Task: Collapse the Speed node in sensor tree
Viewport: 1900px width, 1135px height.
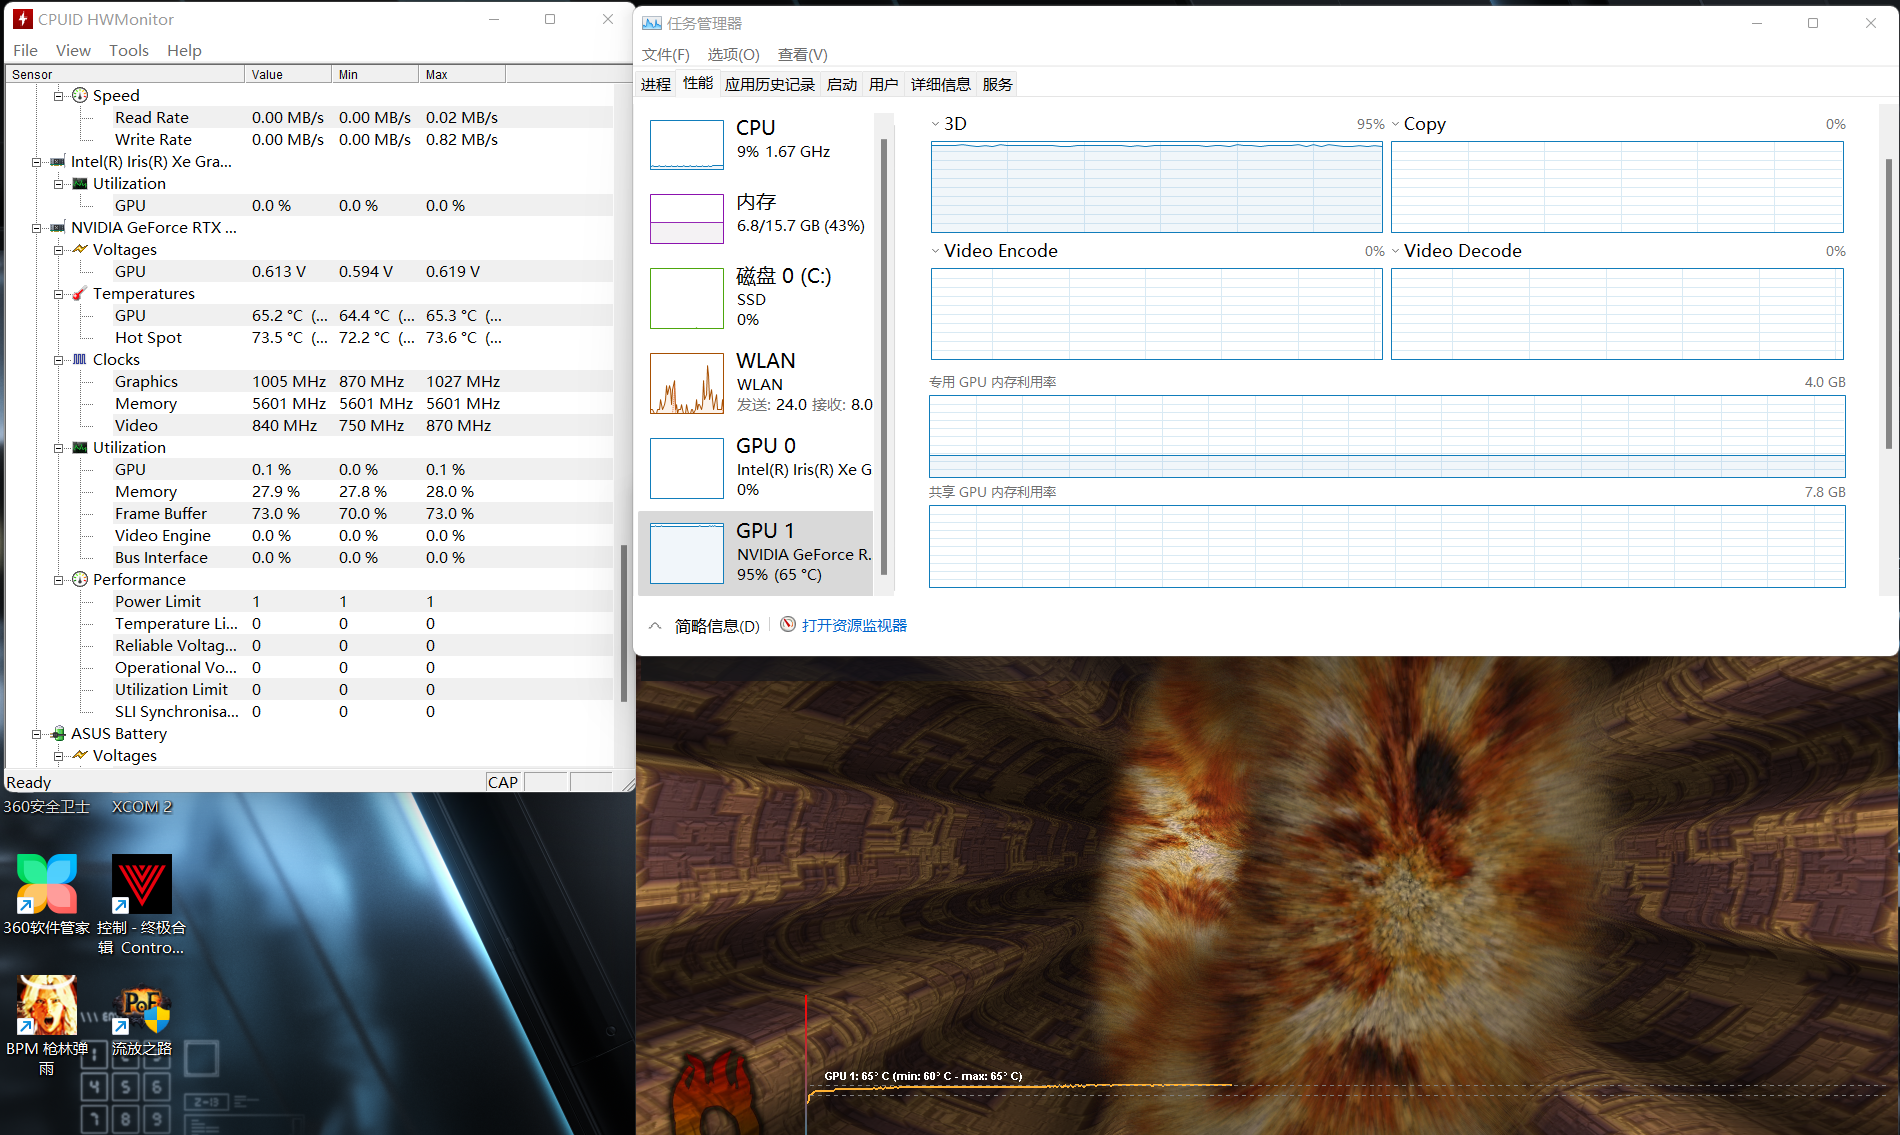Action: (59, 96)
